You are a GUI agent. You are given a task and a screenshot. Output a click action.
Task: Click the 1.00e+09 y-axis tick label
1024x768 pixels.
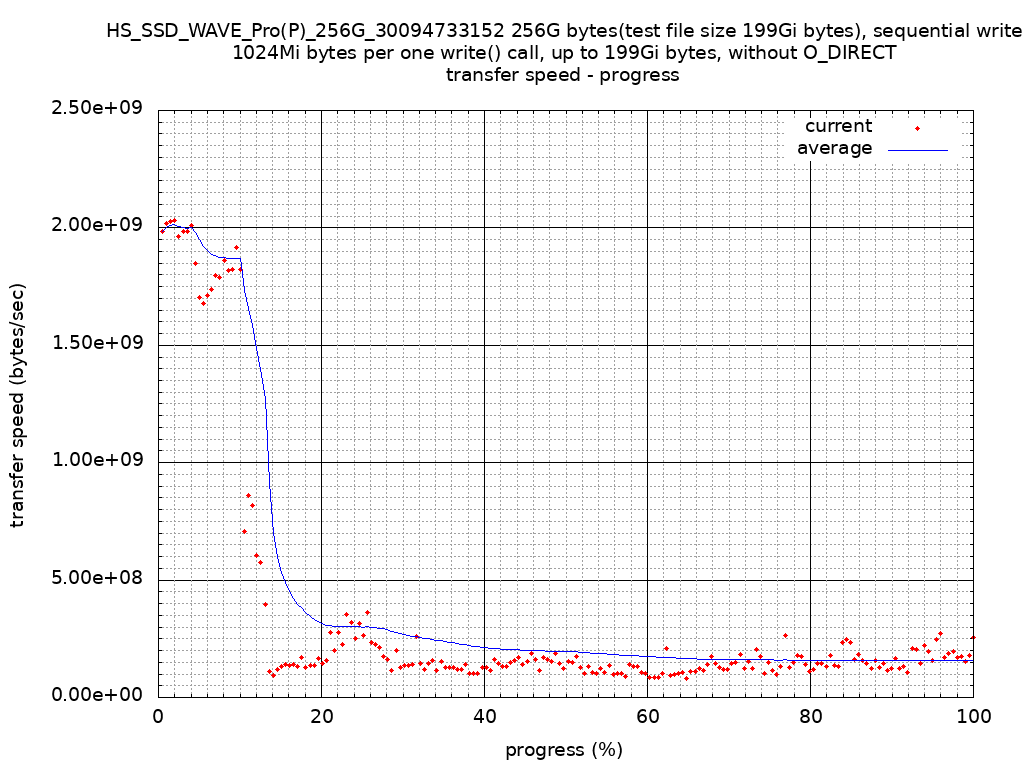coord(99,460)
